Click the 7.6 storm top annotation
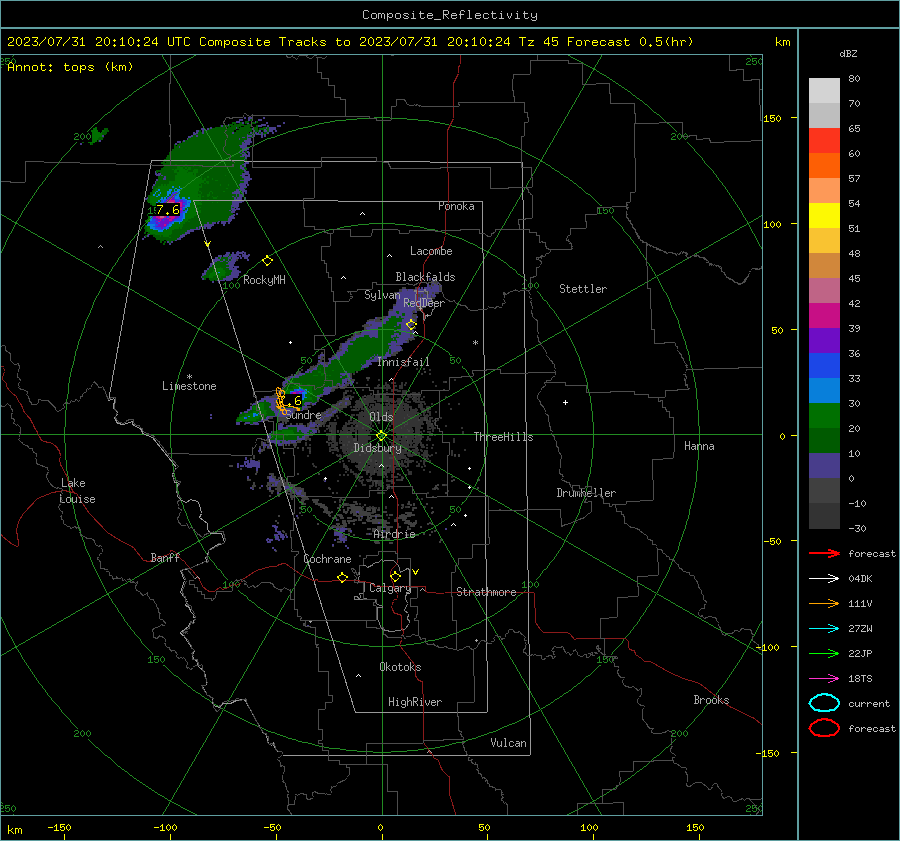This screenshot has height=841, width=900. point(168,210)
